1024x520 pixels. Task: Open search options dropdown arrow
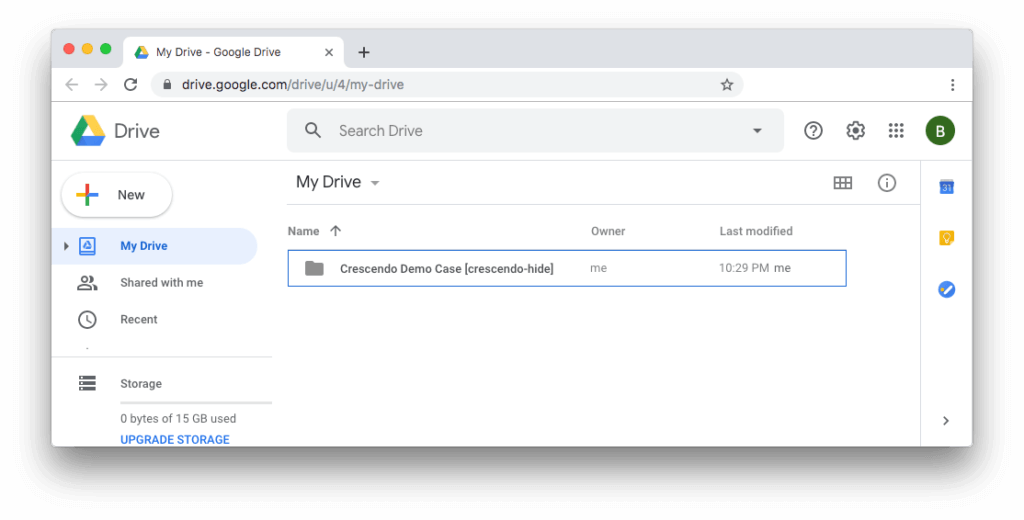coord(757,131)
